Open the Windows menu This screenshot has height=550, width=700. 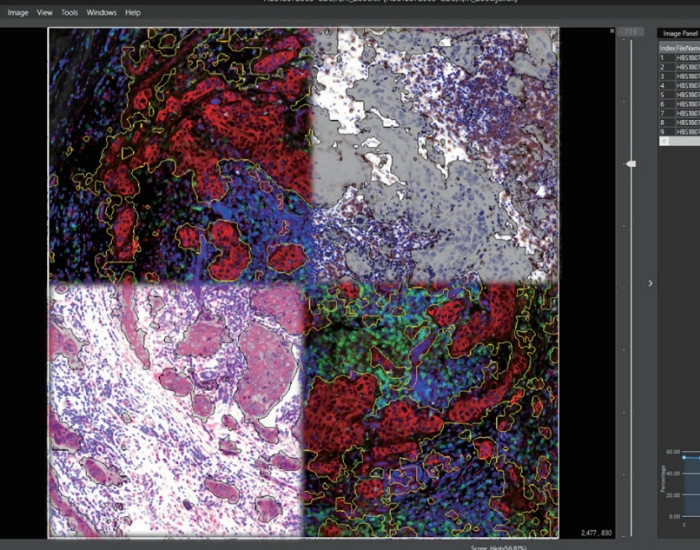[x=101, y=12]
